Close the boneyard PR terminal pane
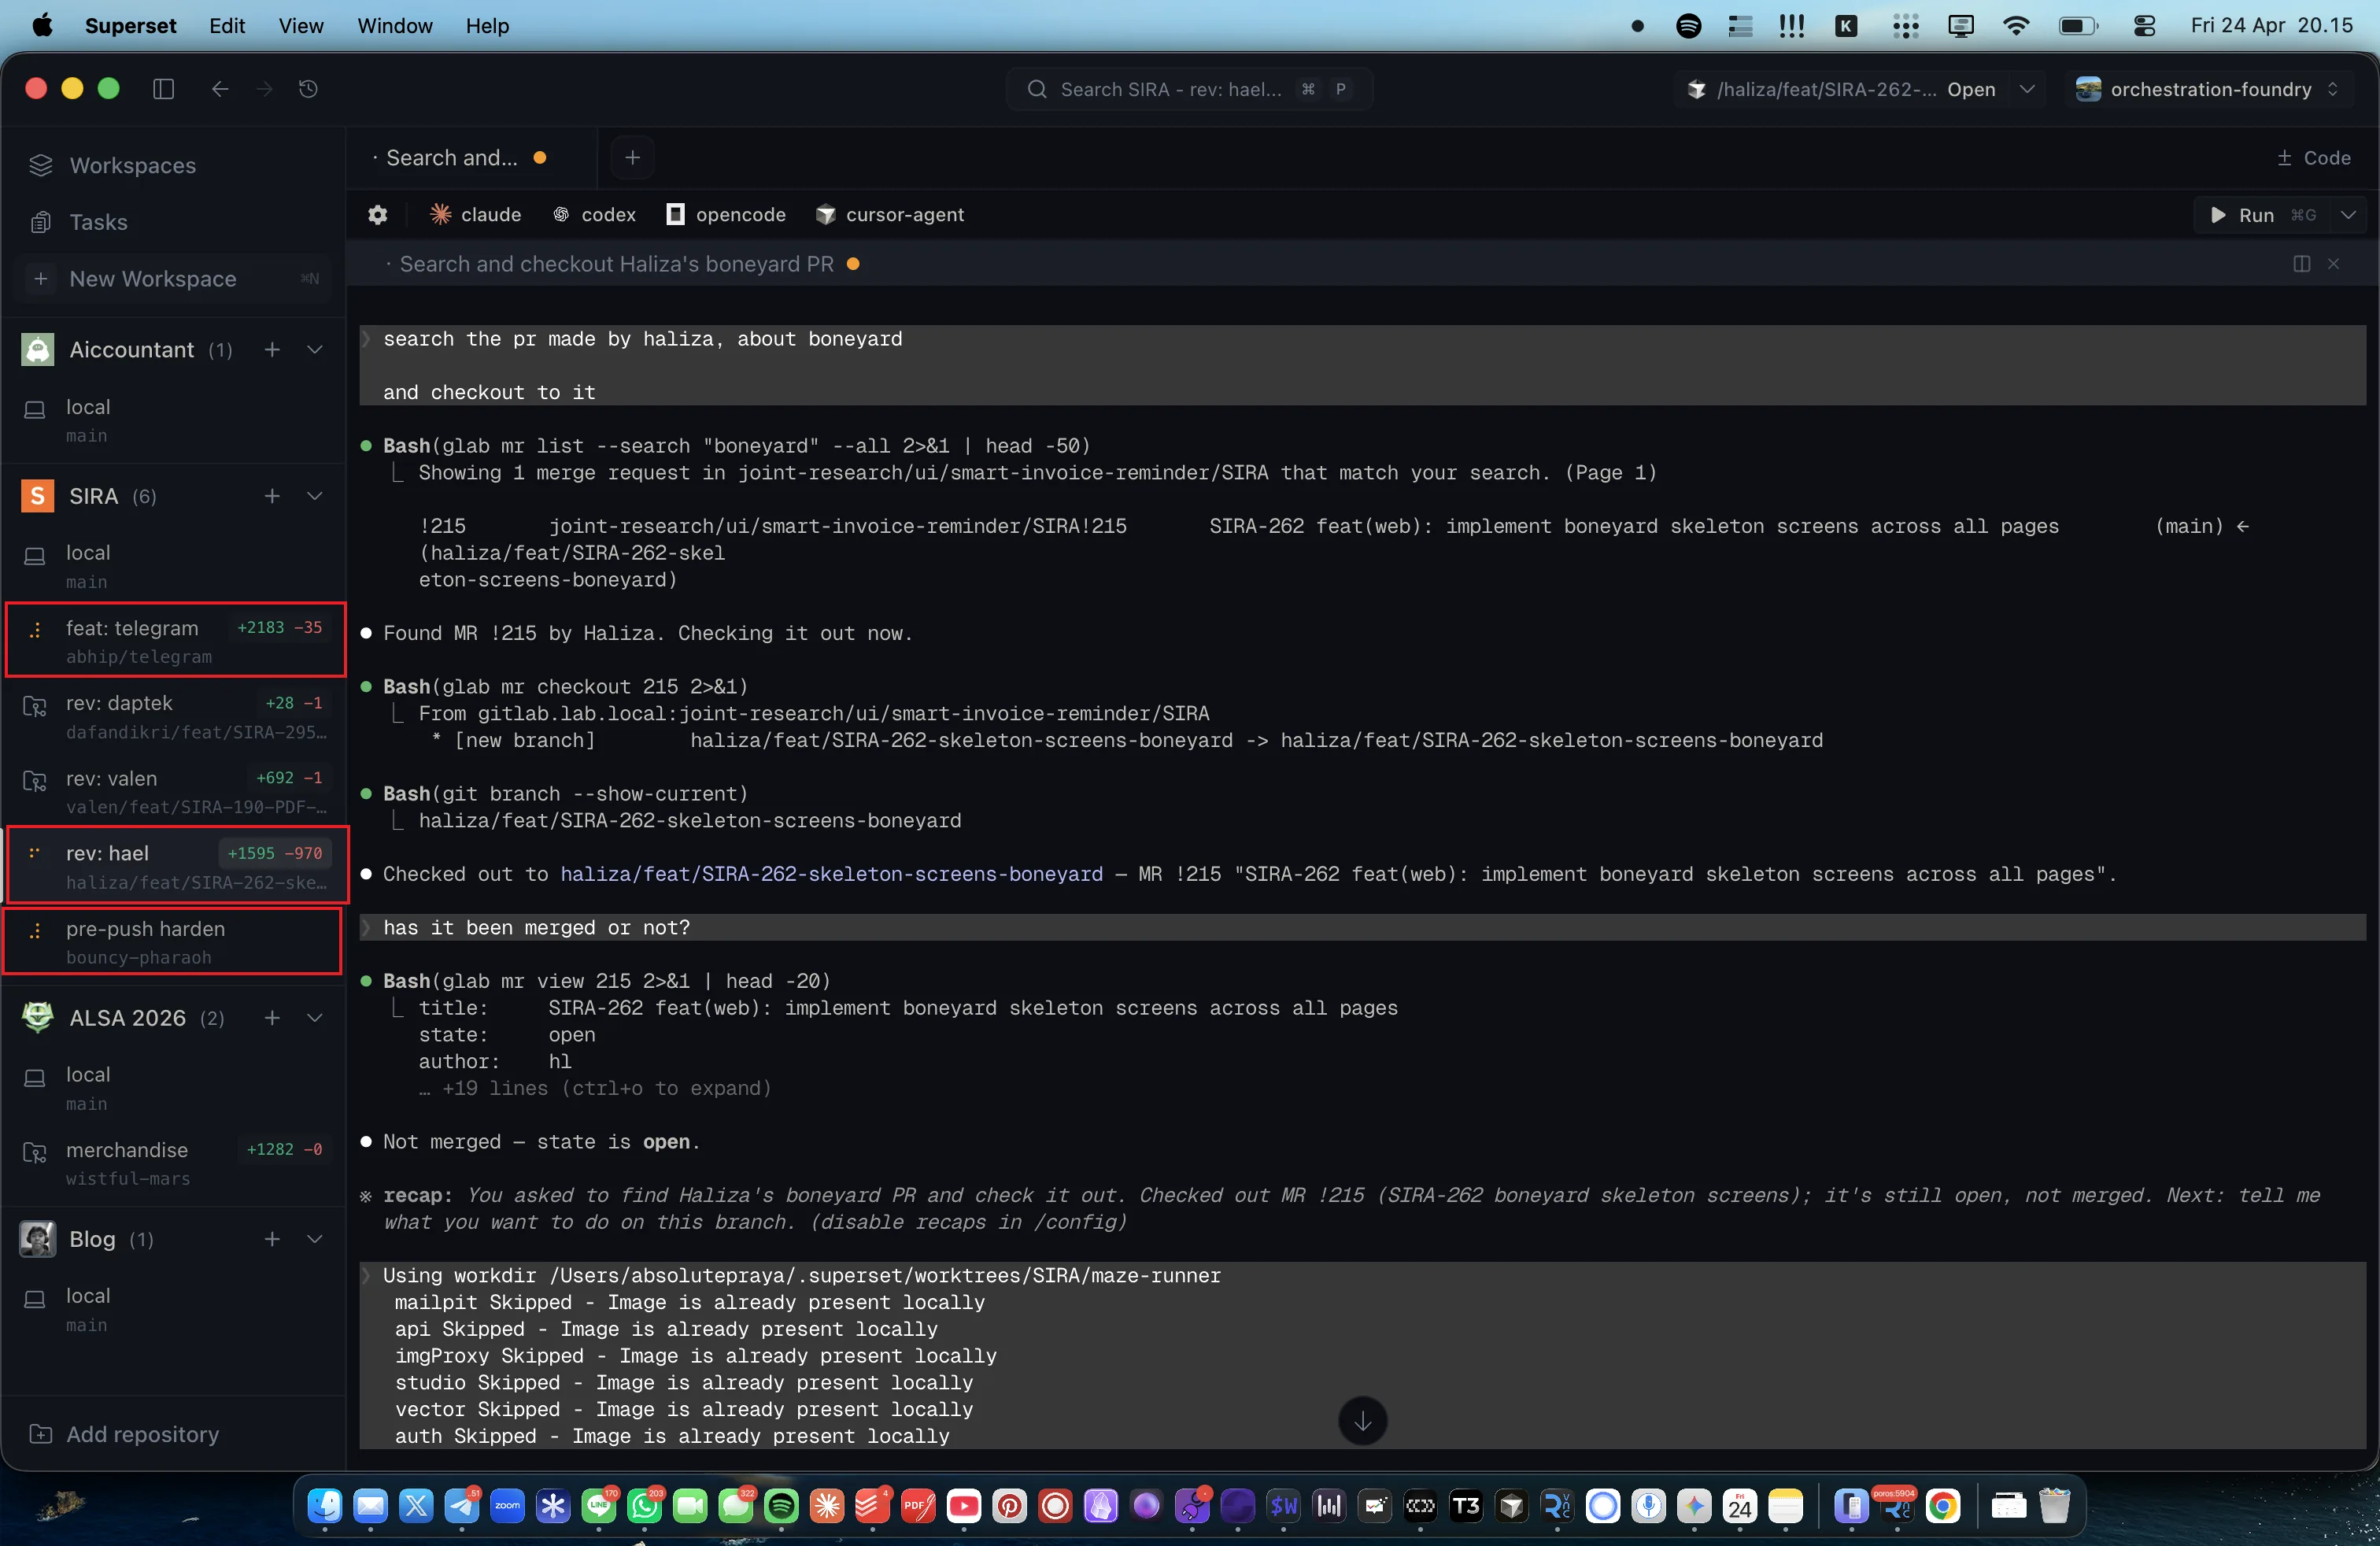2380x1546 pixels. click(x=2334, y=264)
